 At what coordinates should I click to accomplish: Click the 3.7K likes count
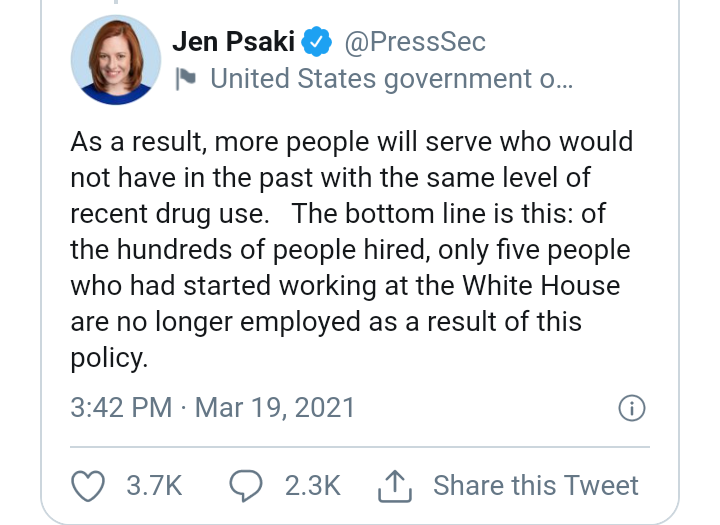[x=154, y=486]
